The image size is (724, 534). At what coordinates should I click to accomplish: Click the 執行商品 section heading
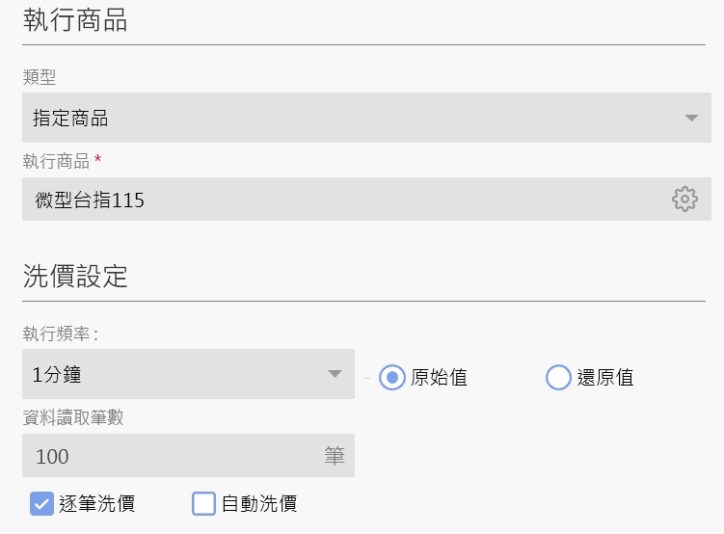75,21
